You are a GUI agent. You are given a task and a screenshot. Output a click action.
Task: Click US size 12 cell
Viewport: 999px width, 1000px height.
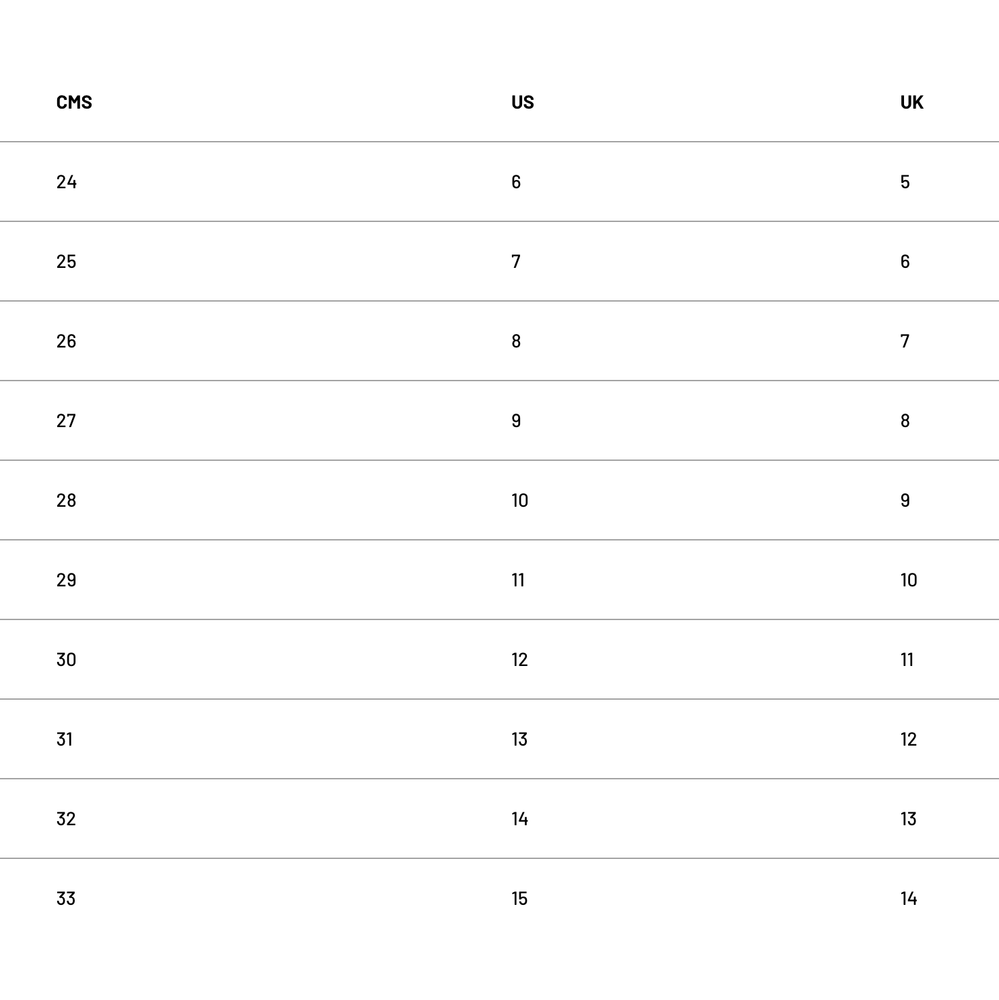point(520,660)
